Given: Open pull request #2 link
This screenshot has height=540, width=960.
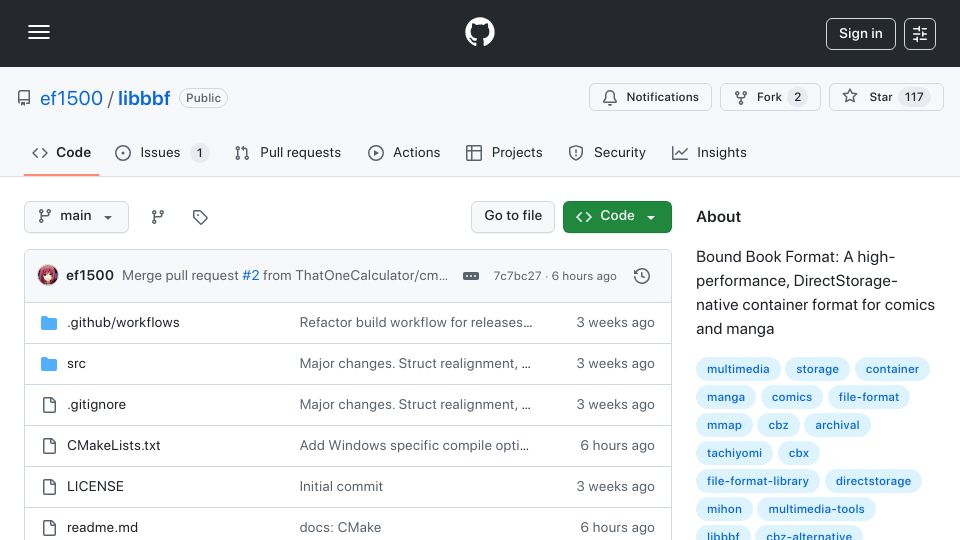Looking at the screenshot, I should pyautogui.click(x=251, y=276).
